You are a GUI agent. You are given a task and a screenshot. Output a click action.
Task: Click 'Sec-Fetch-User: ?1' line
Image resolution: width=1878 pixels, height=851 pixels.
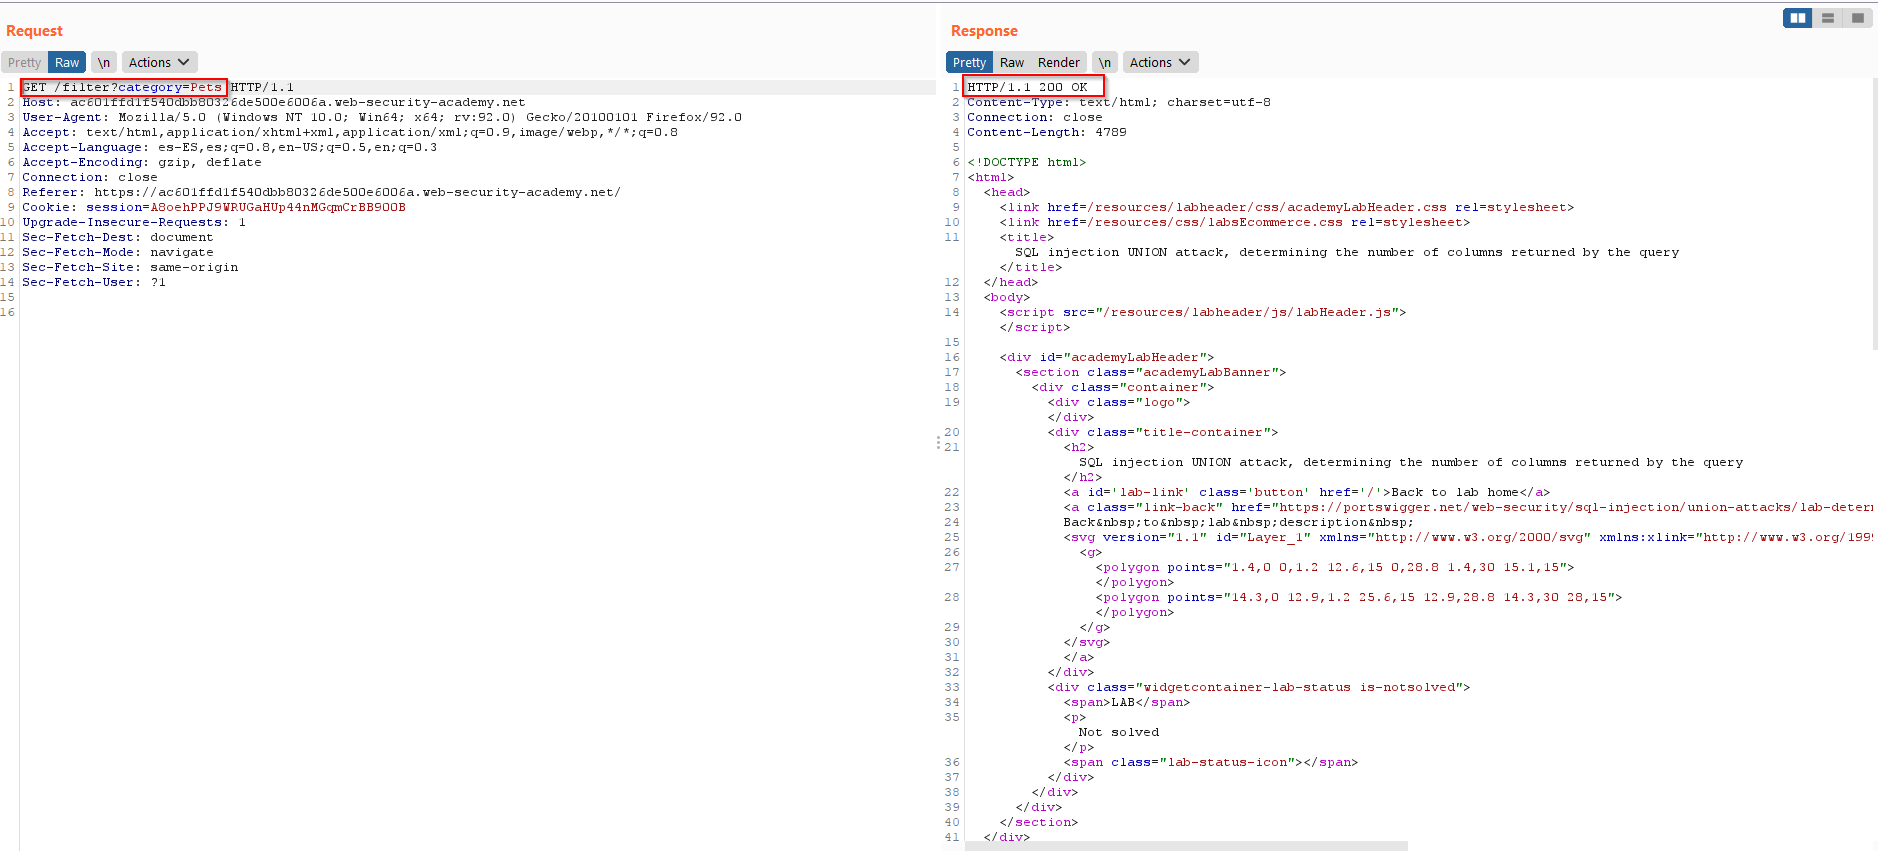[x=94, y=282]
